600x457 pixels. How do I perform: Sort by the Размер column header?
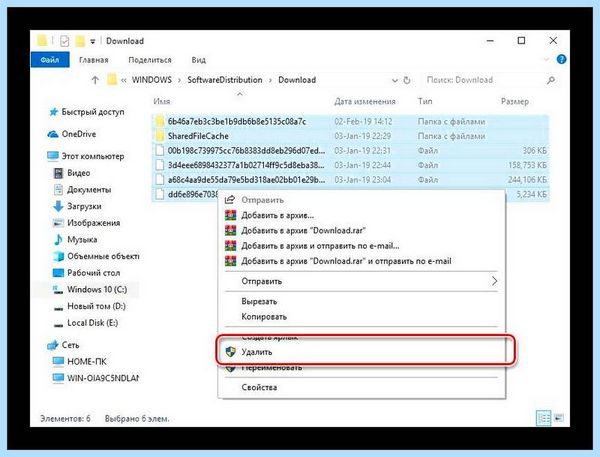[x=515, y=101]
